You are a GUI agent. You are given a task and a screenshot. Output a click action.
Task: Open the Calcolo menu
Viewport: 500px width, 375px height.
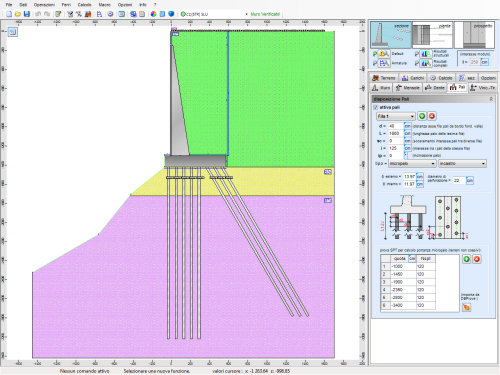click(84, 5)
